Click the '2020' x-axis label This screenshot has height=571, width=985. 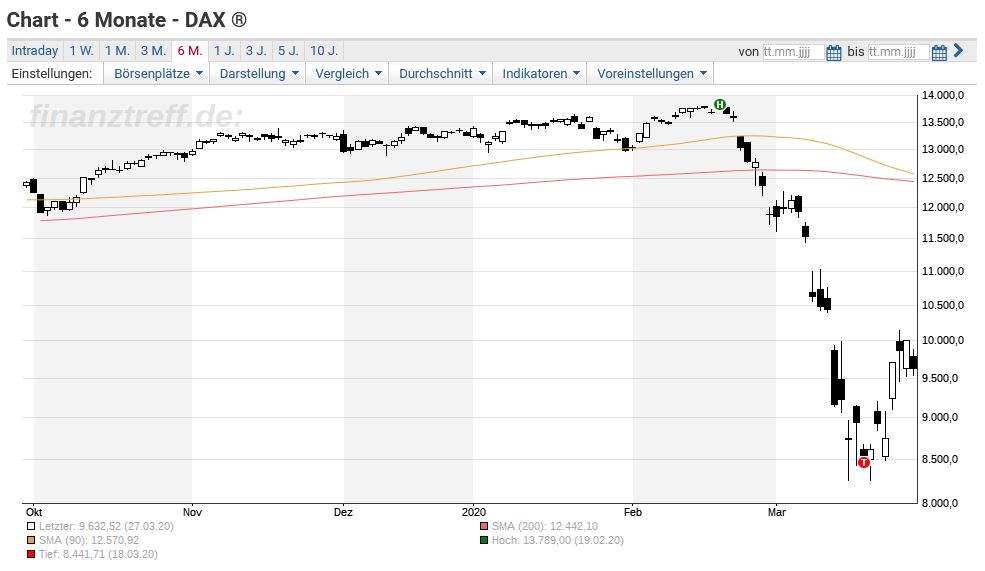[474, 512]
